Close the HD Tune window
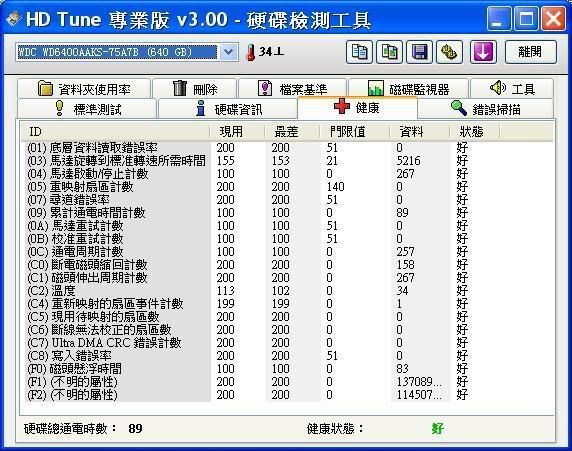Screen dimensions: 572x451 click(x=553, y=19)
